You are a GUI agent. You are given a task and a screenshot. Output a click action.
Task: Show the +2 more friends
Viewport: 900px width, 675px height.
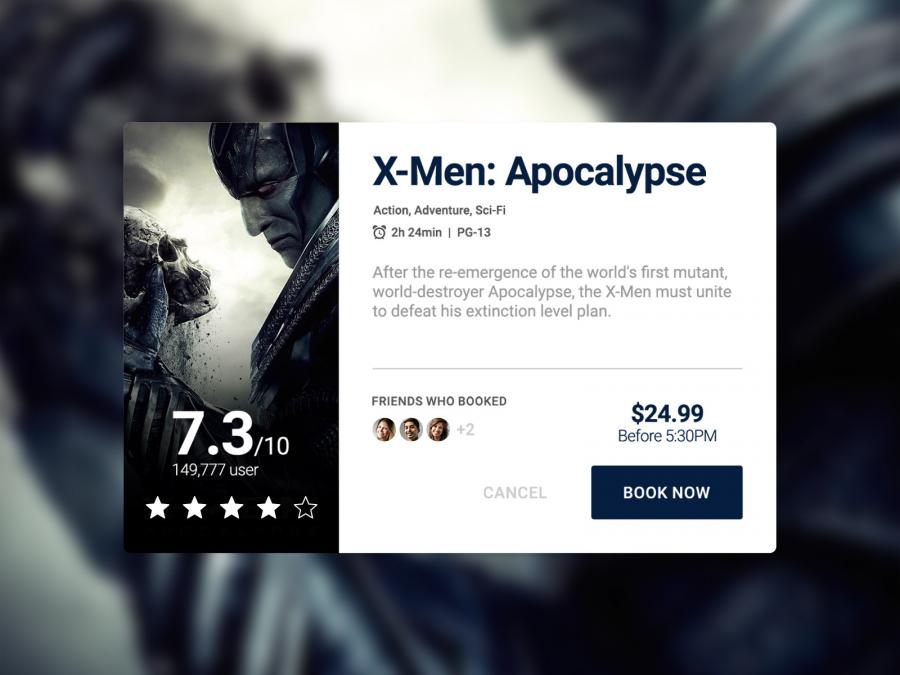(x=465, y=430)
